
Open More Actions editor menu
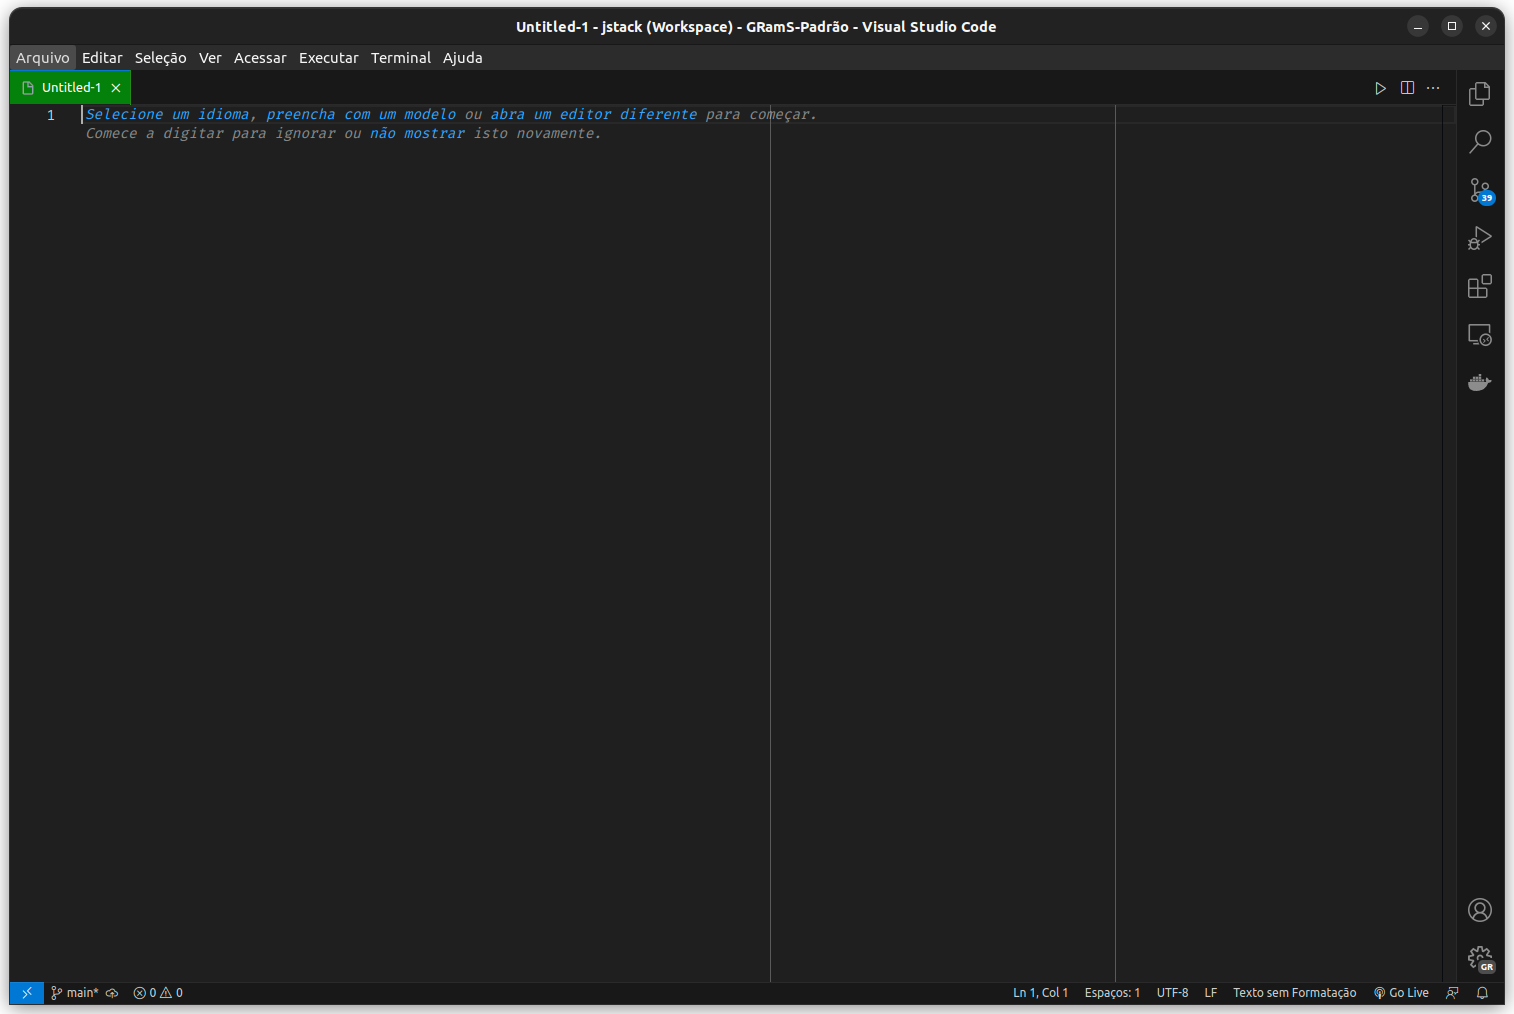pos(1432,87)
